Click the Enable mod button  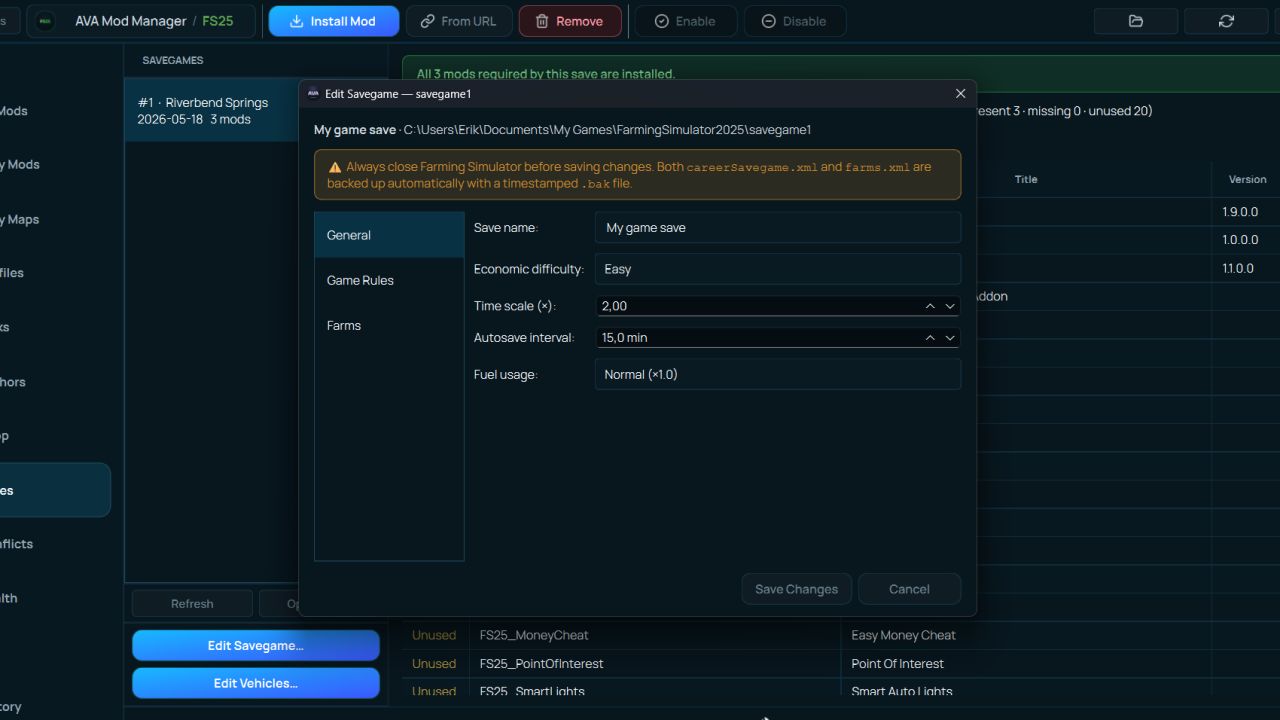tap(685, 21)
